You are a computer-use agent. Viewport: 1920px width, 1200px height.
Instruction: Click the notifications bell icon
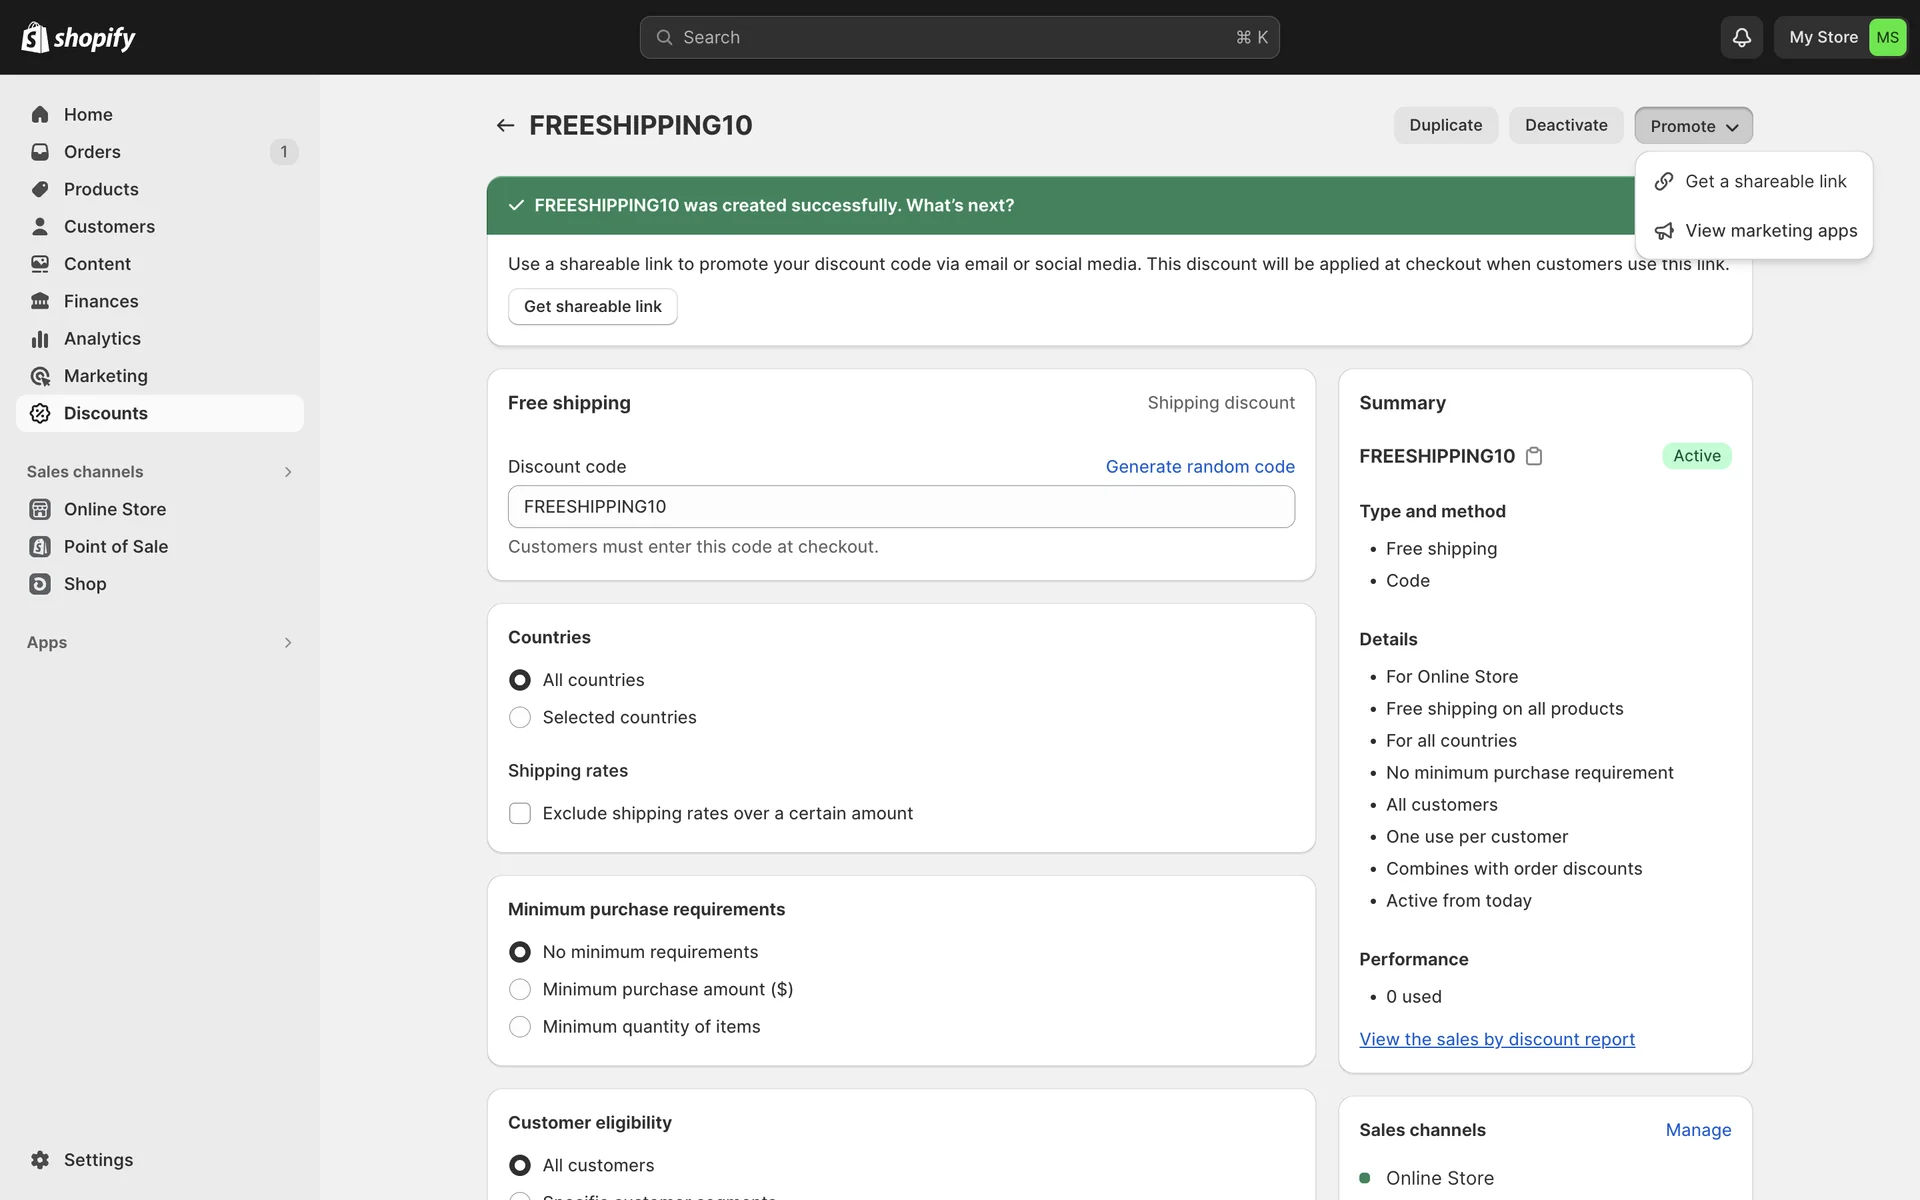pos(1741,37)
